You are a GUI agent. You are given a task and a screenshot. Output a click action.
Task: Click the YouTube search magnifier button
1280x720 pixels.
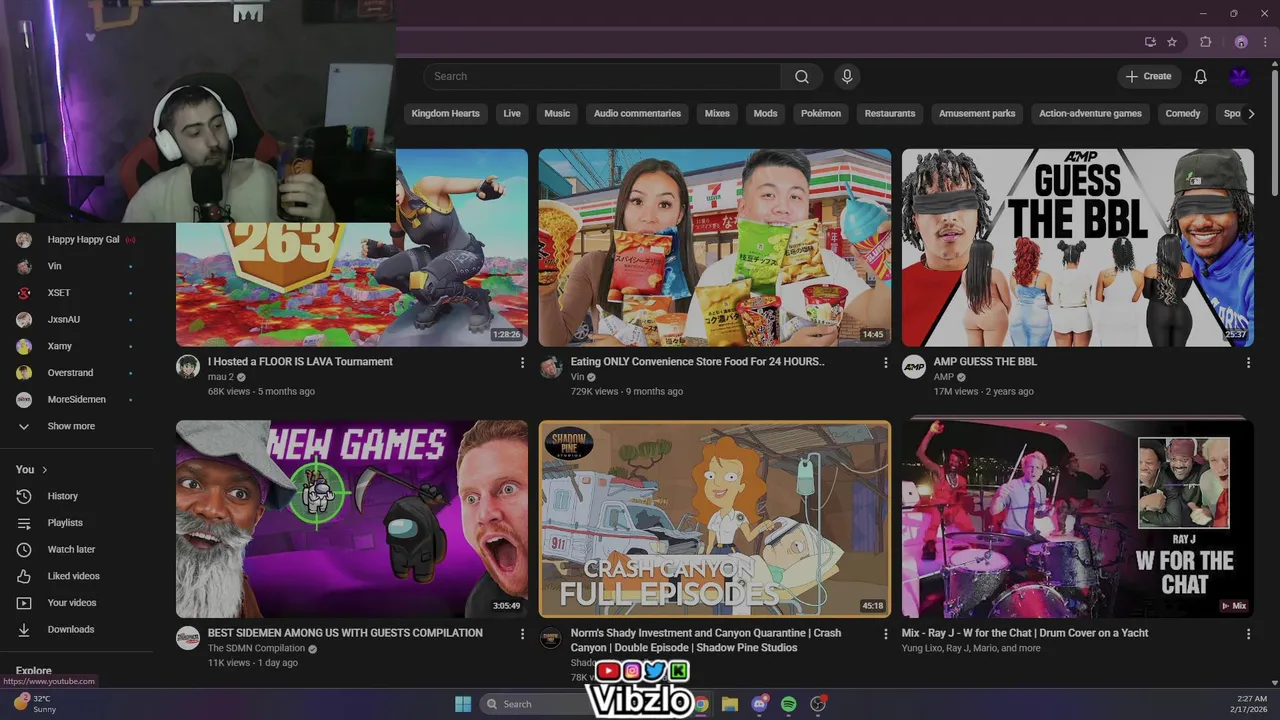[x=802, y=77]
